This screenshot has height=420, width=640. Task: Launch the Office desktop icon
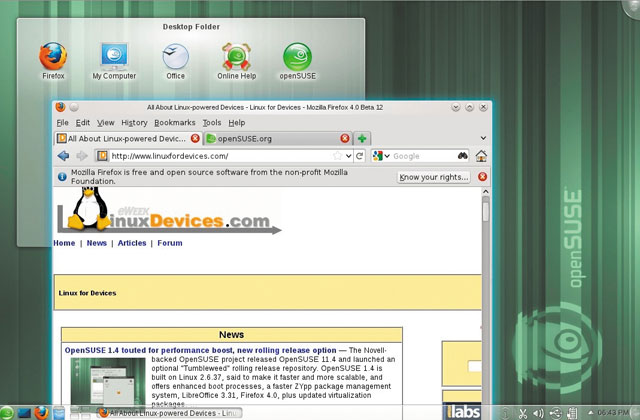tap(176, 56)
